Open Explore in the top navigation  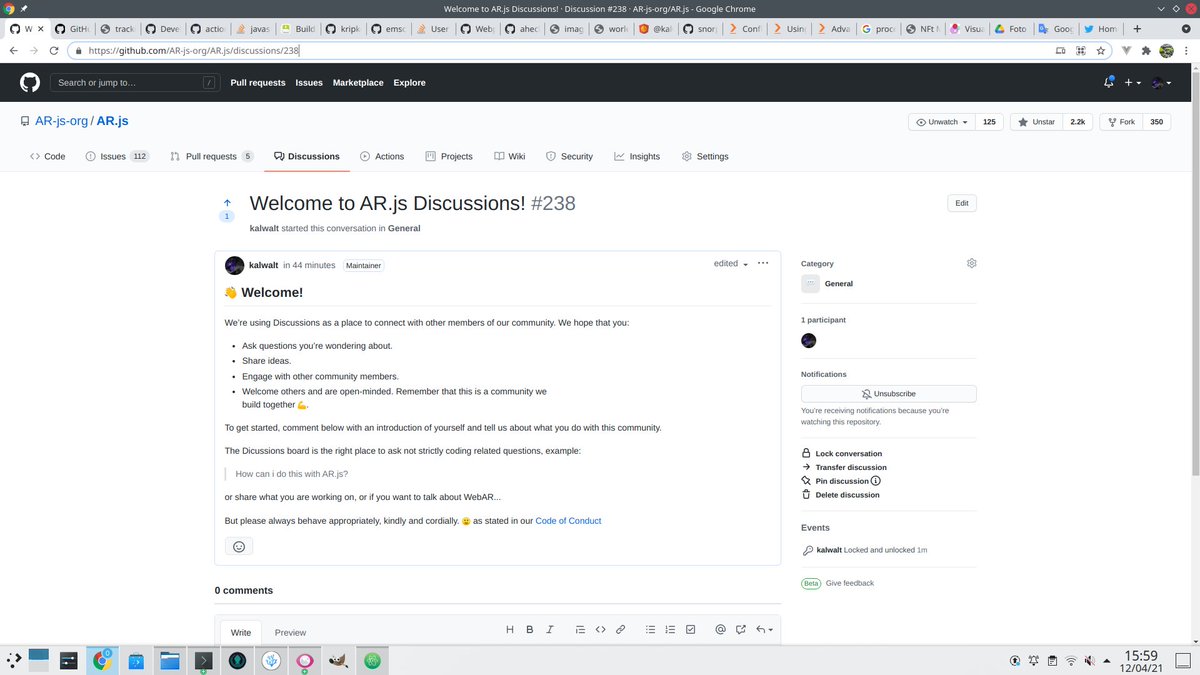[x=409, y=83]
